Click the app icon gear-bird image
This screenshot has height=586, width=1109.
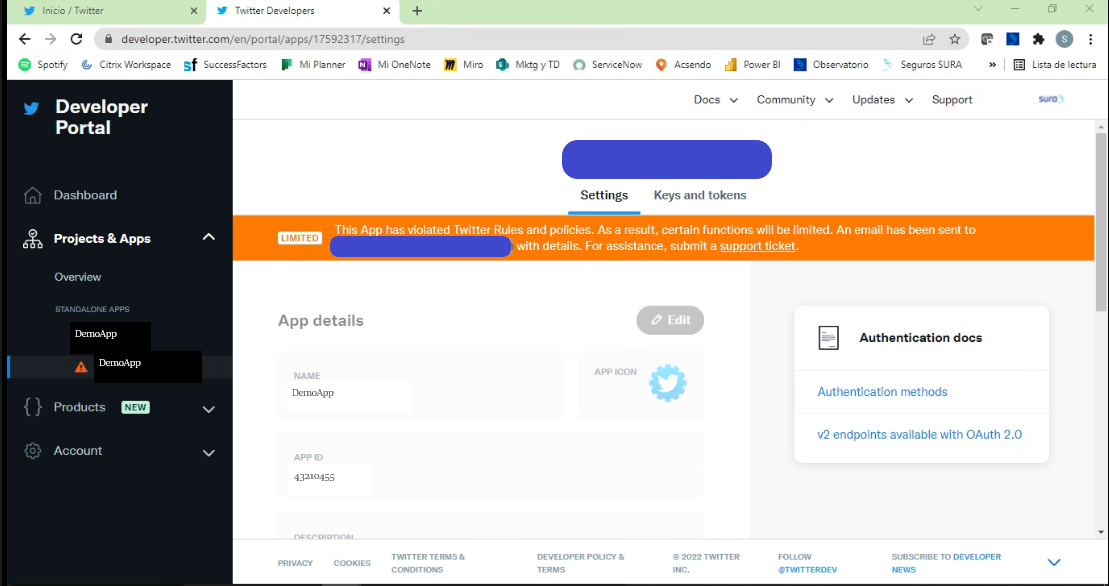point(668,383)
